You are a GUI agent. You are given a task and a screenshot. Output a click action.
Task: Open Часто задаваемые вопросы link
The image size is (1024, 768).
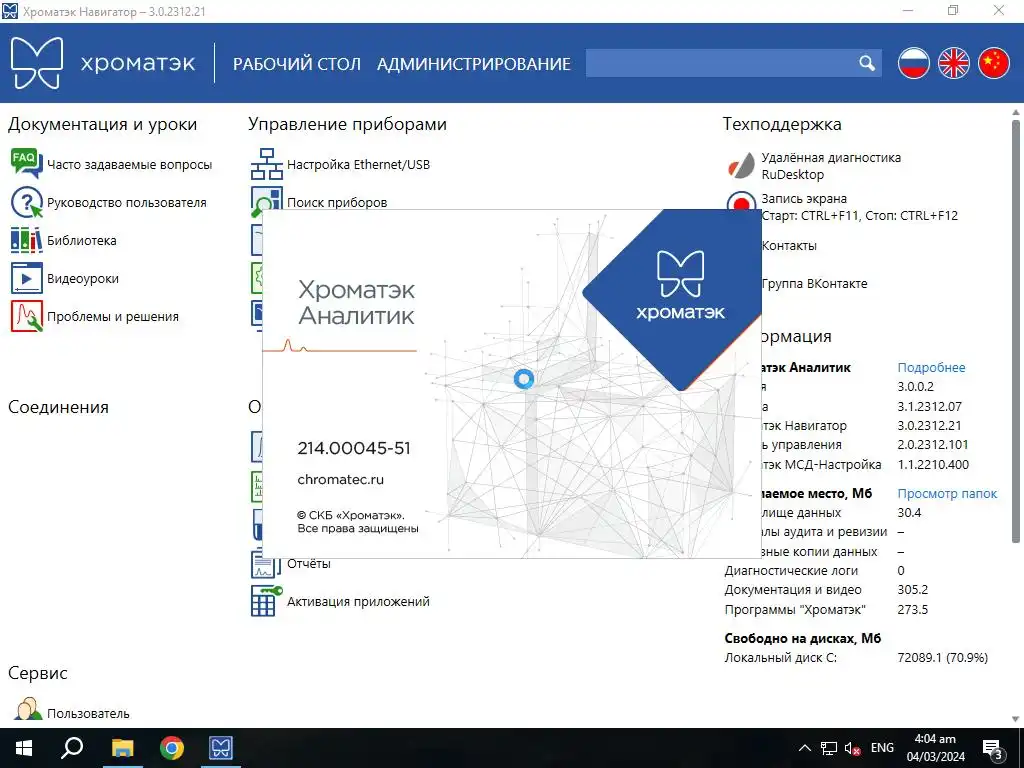click(129, 165)
